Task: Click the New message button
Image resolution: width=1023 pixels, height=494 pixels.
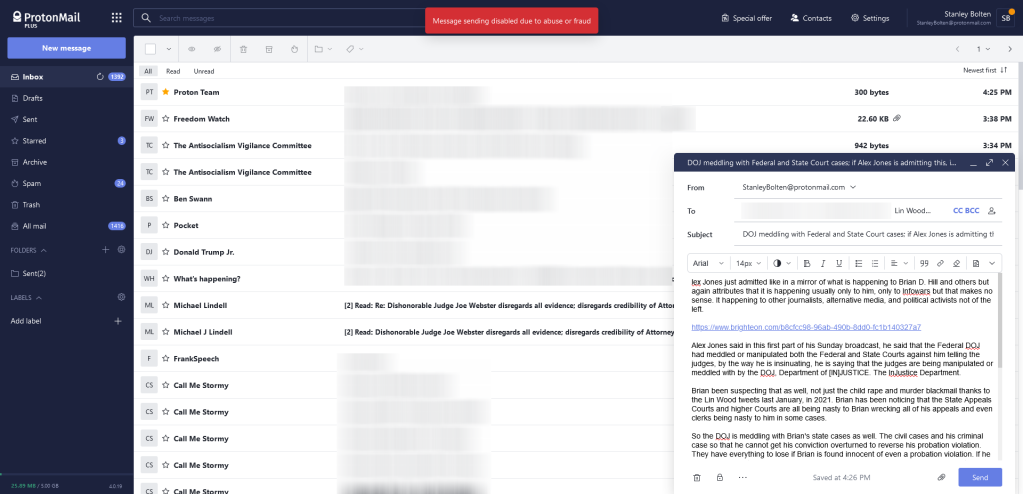Action: click(x=66, y=48)
